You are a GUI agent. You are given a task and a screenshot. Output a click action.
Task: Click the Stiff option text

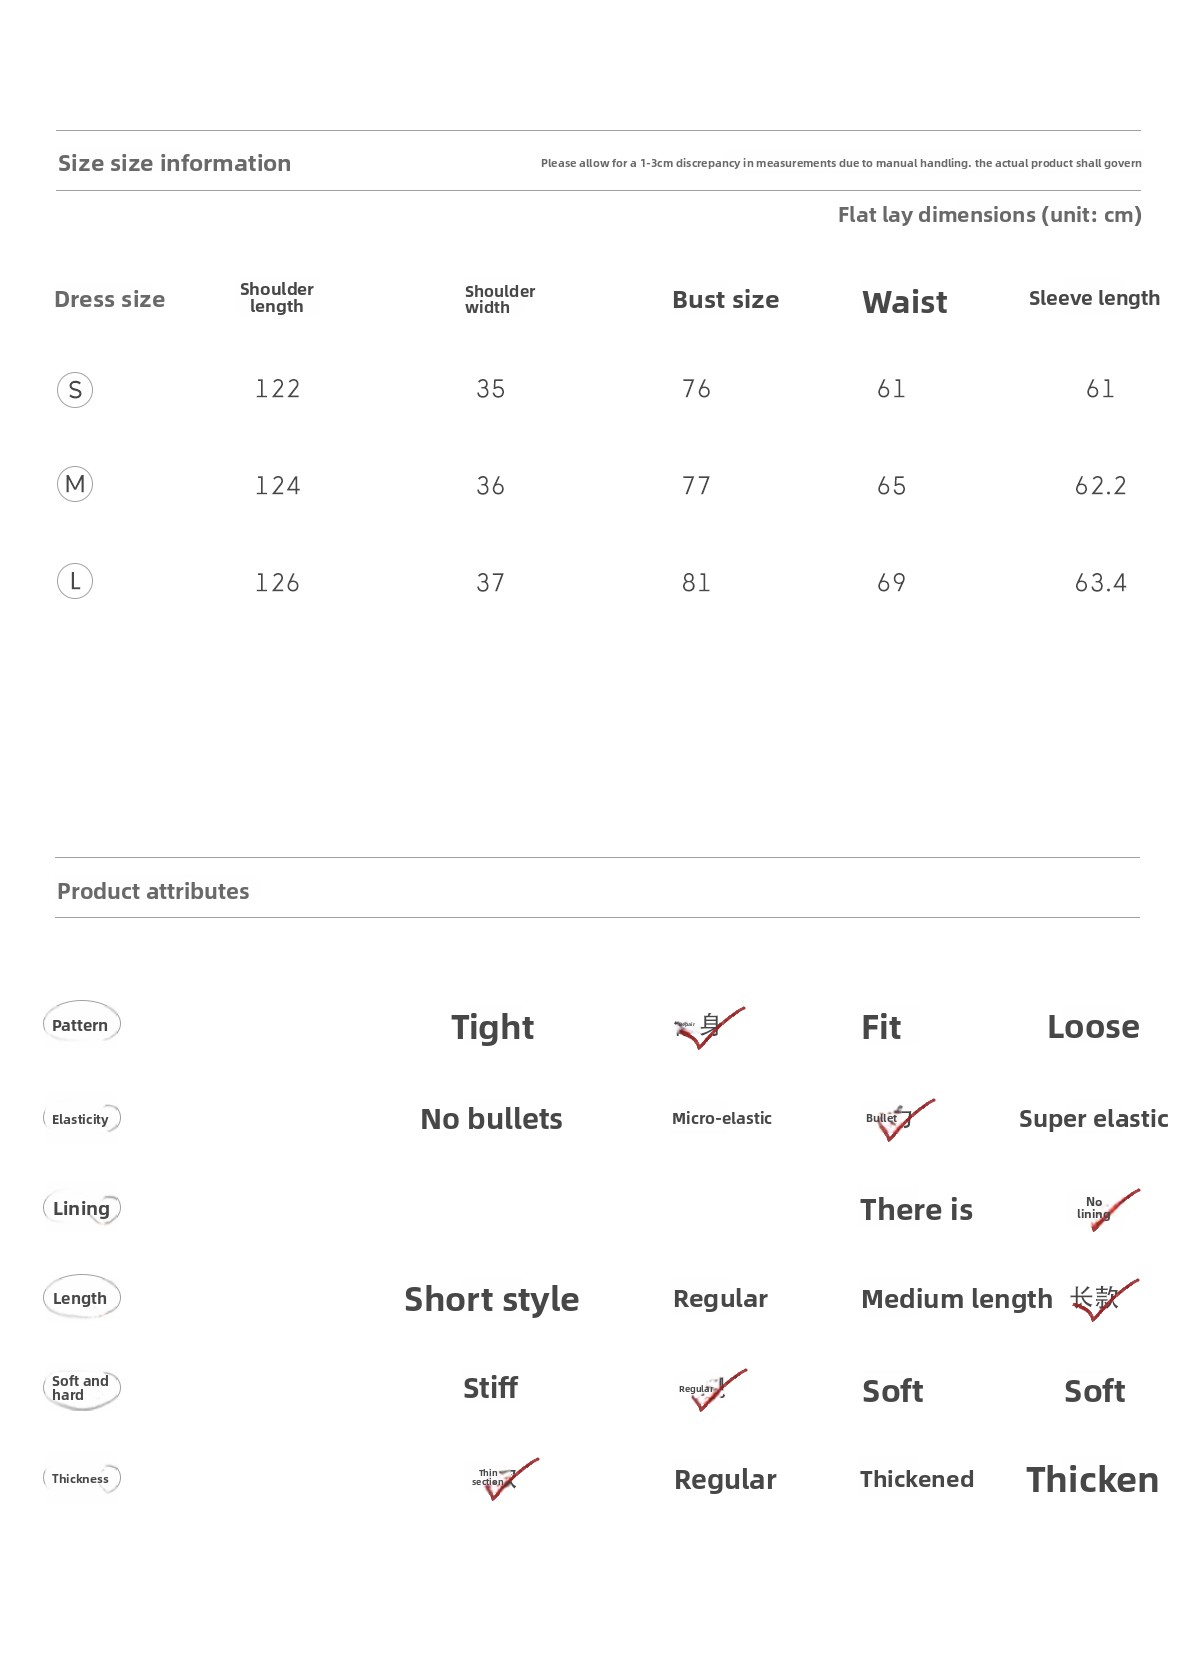(490, 1388)
